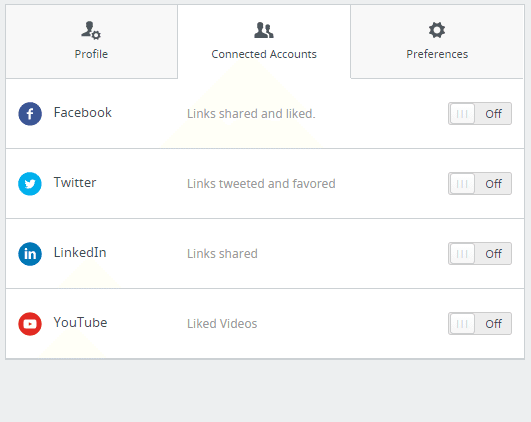Screen dimensions: 531x422
Task: Click the Profile user-gear icon
Action: 91,30
